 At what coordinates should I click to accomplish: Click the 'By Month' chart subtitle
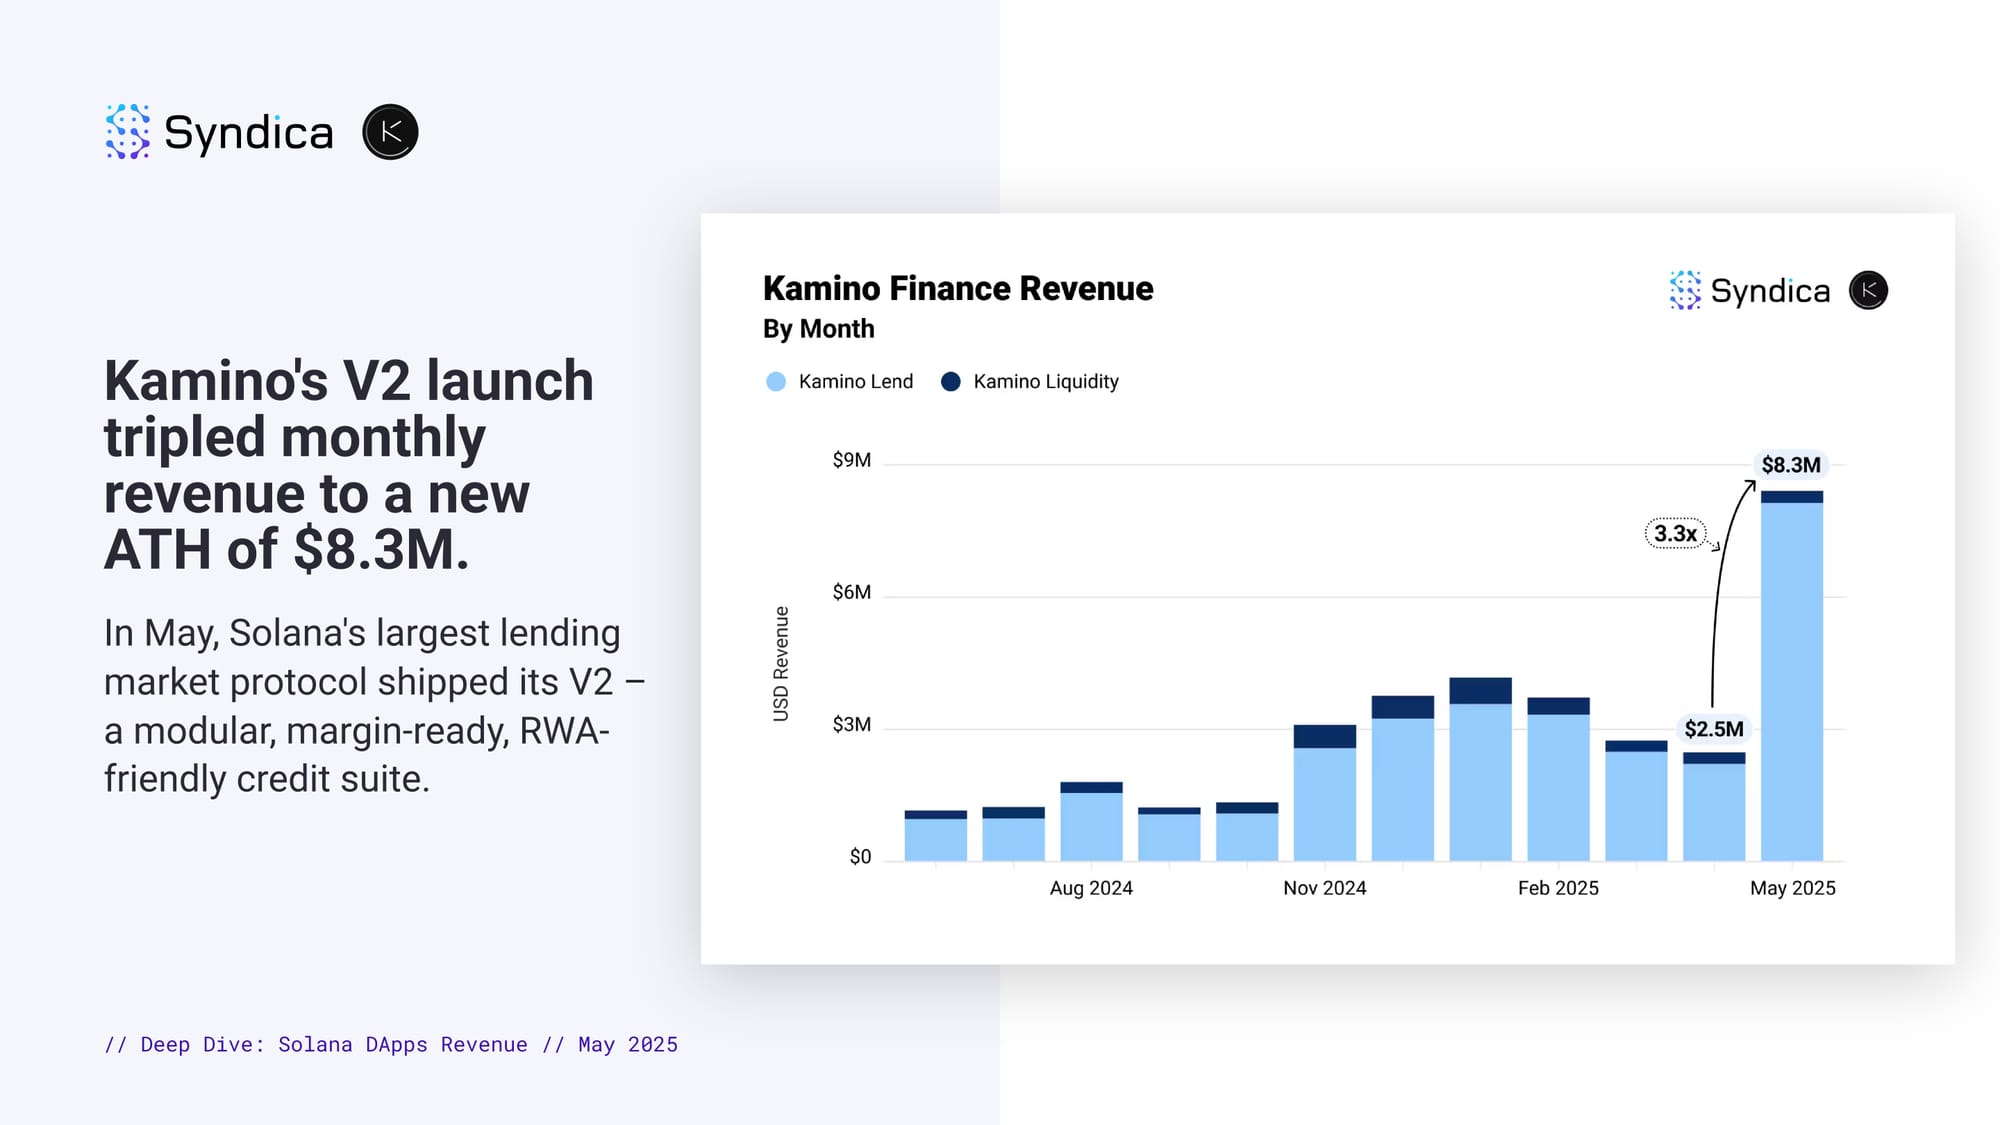point(818,329)
